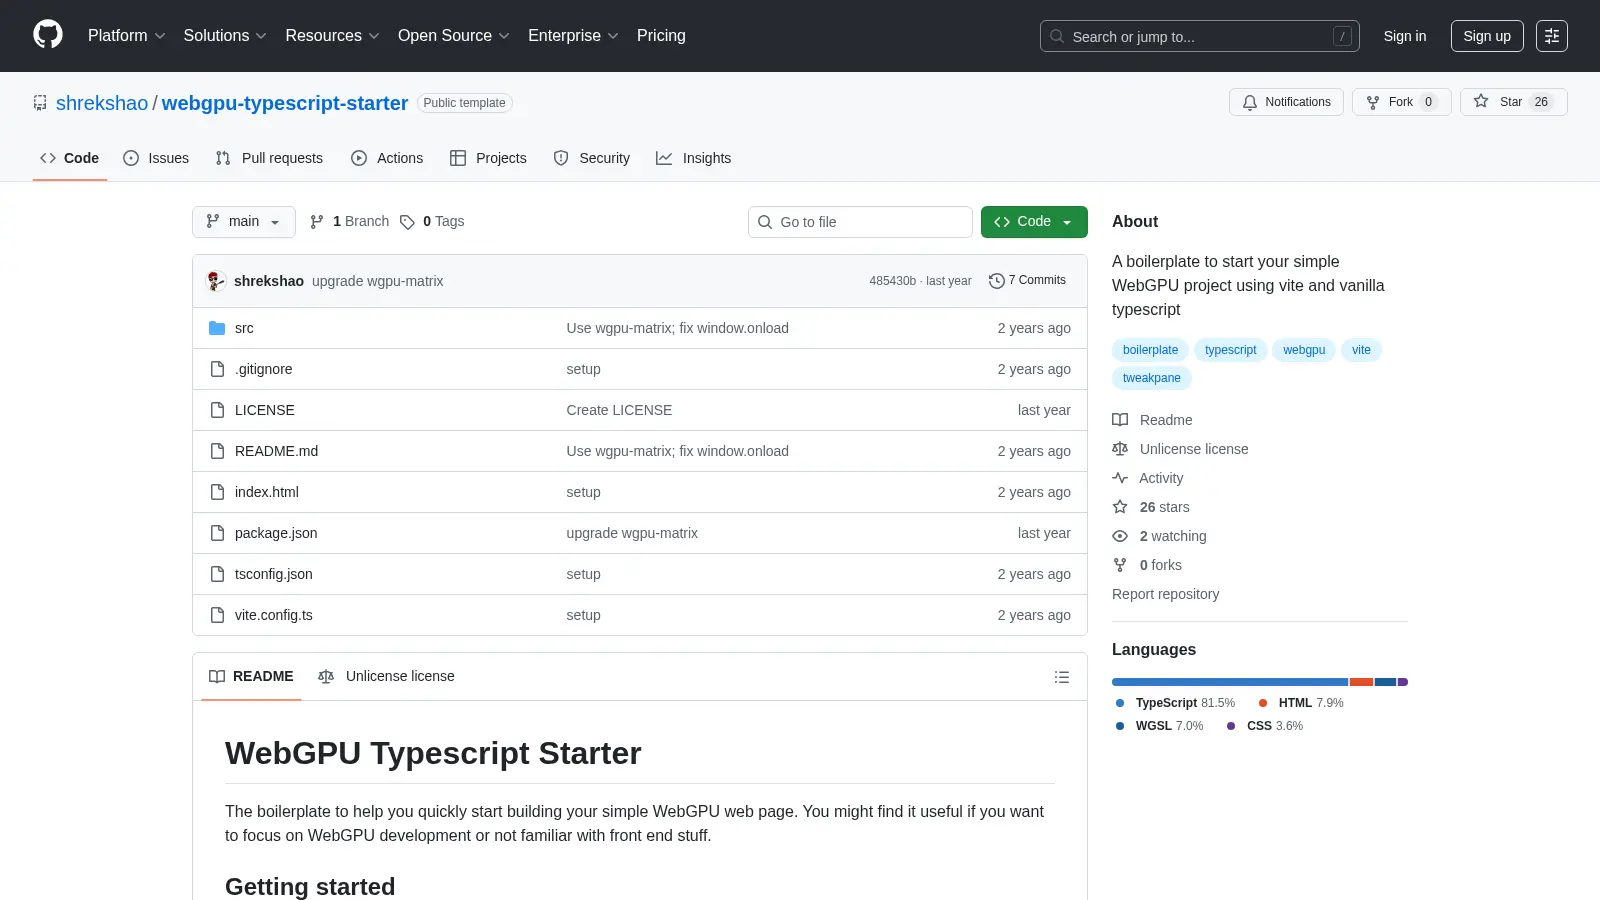Click the tweakpane topic tag

tap(1151, 378)
